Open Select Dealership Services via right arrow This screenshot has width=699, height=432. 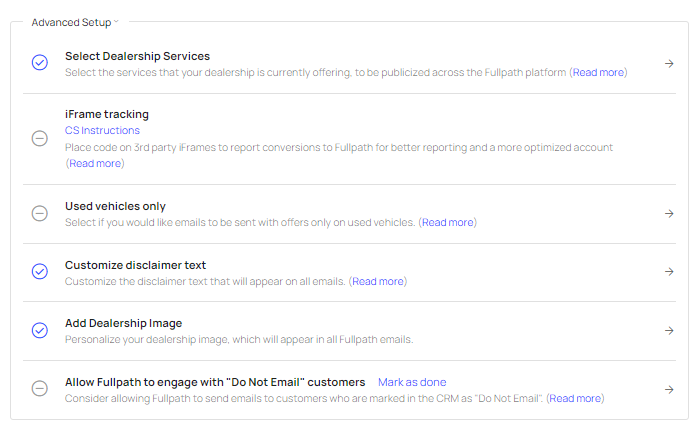669,64
